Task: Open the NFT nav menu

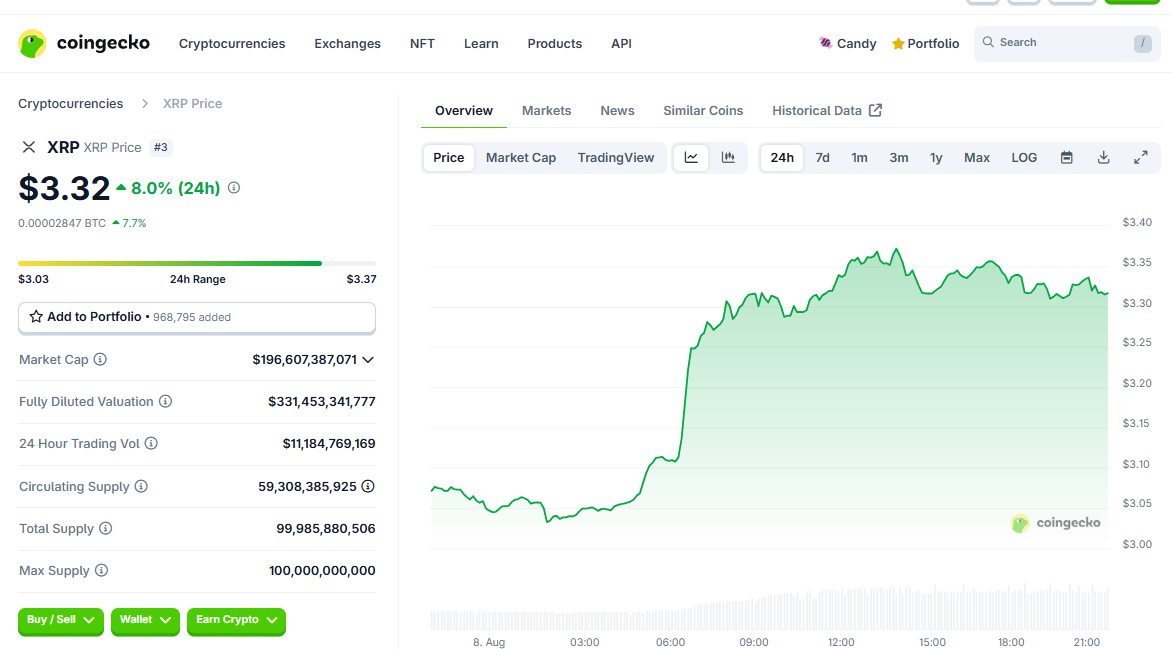Action: [x=422, y=43]
